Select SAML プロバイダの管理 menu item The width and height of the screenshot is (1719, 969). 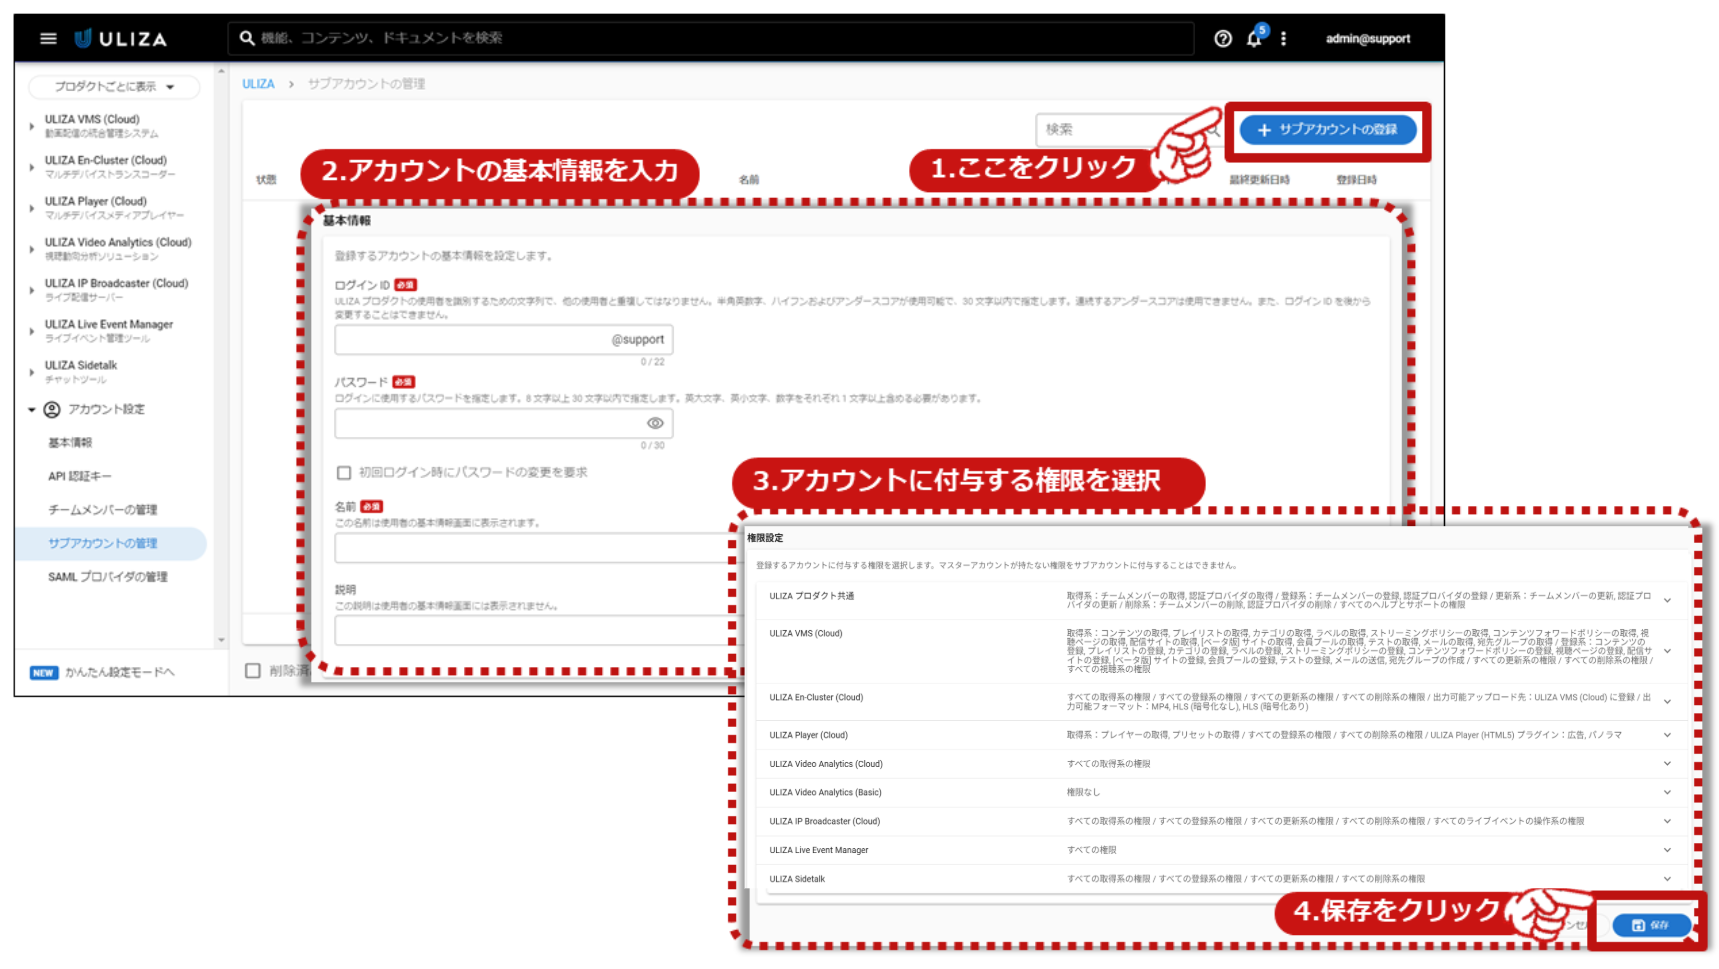pyautogui.click(x=108, y=577)
